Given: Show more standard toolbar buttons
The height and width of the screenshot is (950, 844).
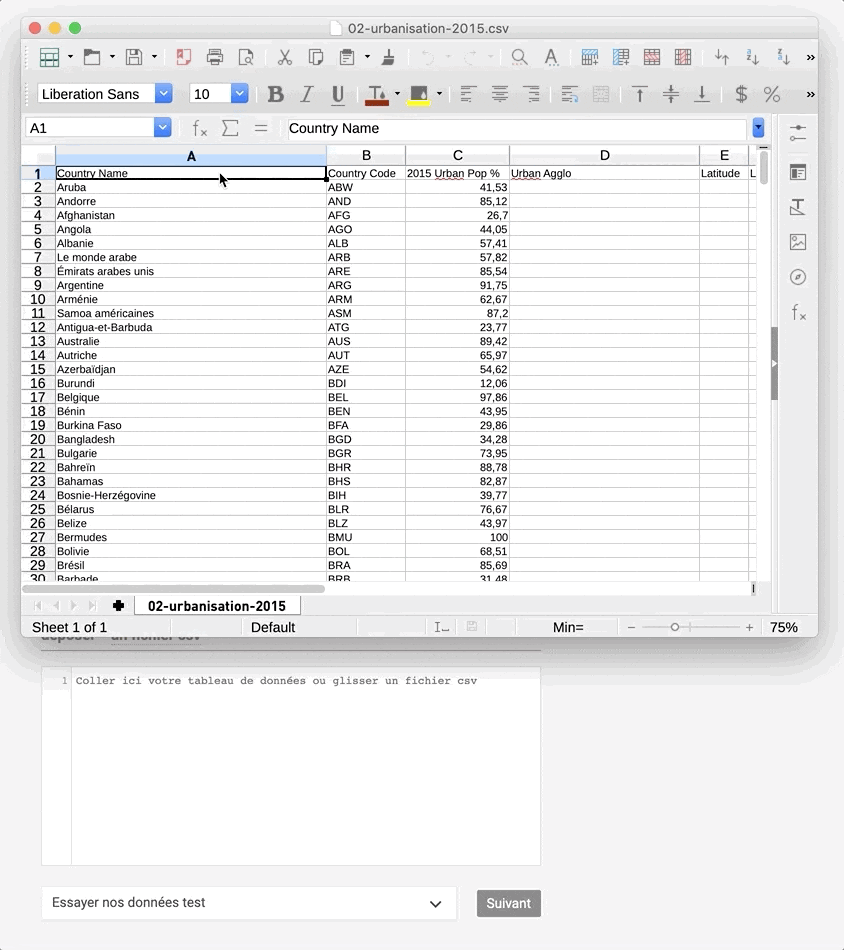Looking at the screenshot, I should [810, 58].
